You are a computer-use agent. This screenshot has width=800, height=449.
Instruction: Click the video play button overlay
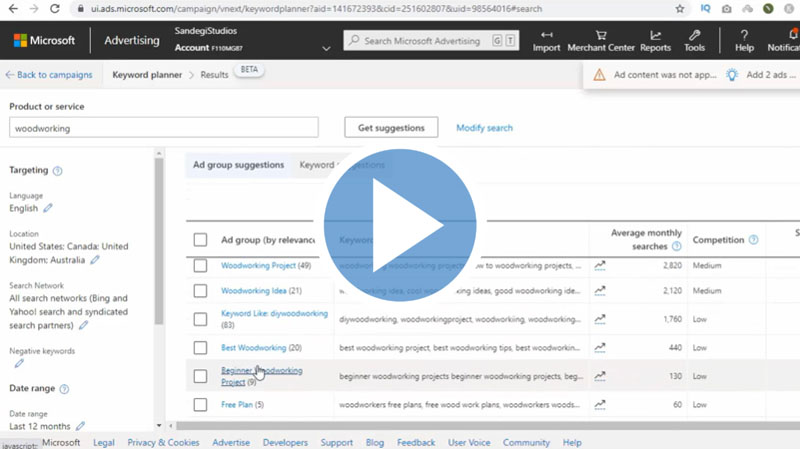point(400,225)
